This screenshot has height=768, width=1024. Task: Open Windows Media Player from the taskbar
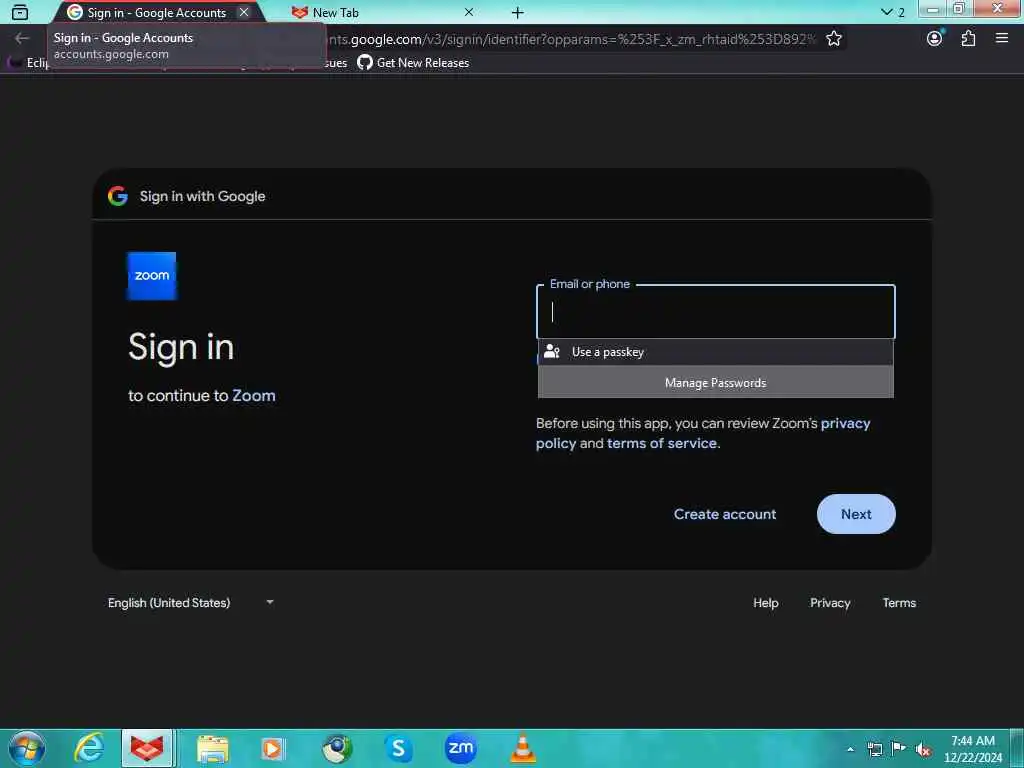273,749
